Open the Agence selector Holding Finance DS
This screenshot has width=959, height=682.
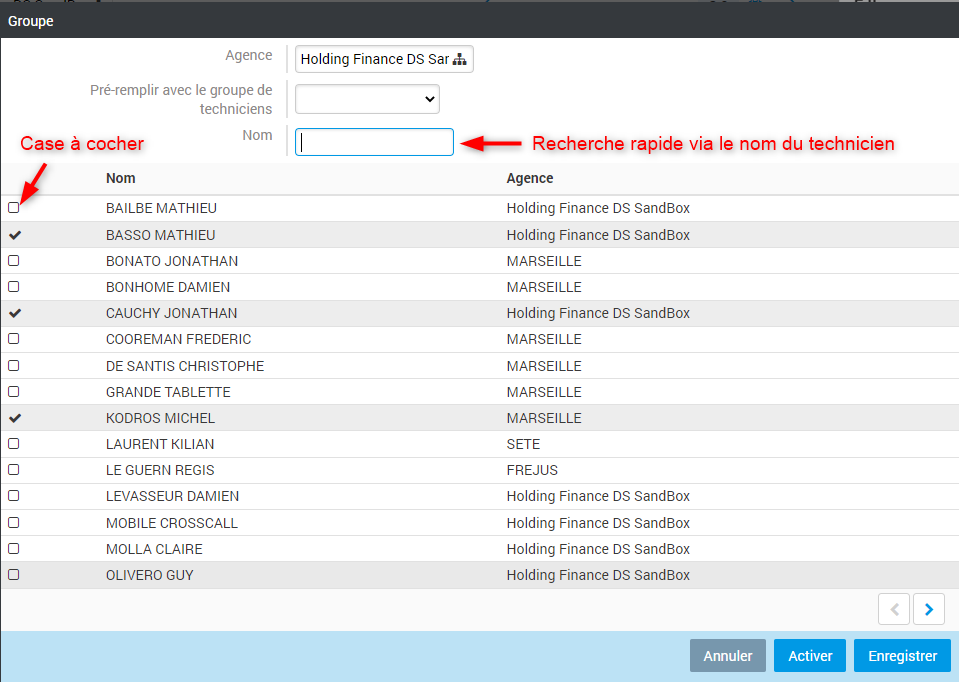(x=376, y=60)
